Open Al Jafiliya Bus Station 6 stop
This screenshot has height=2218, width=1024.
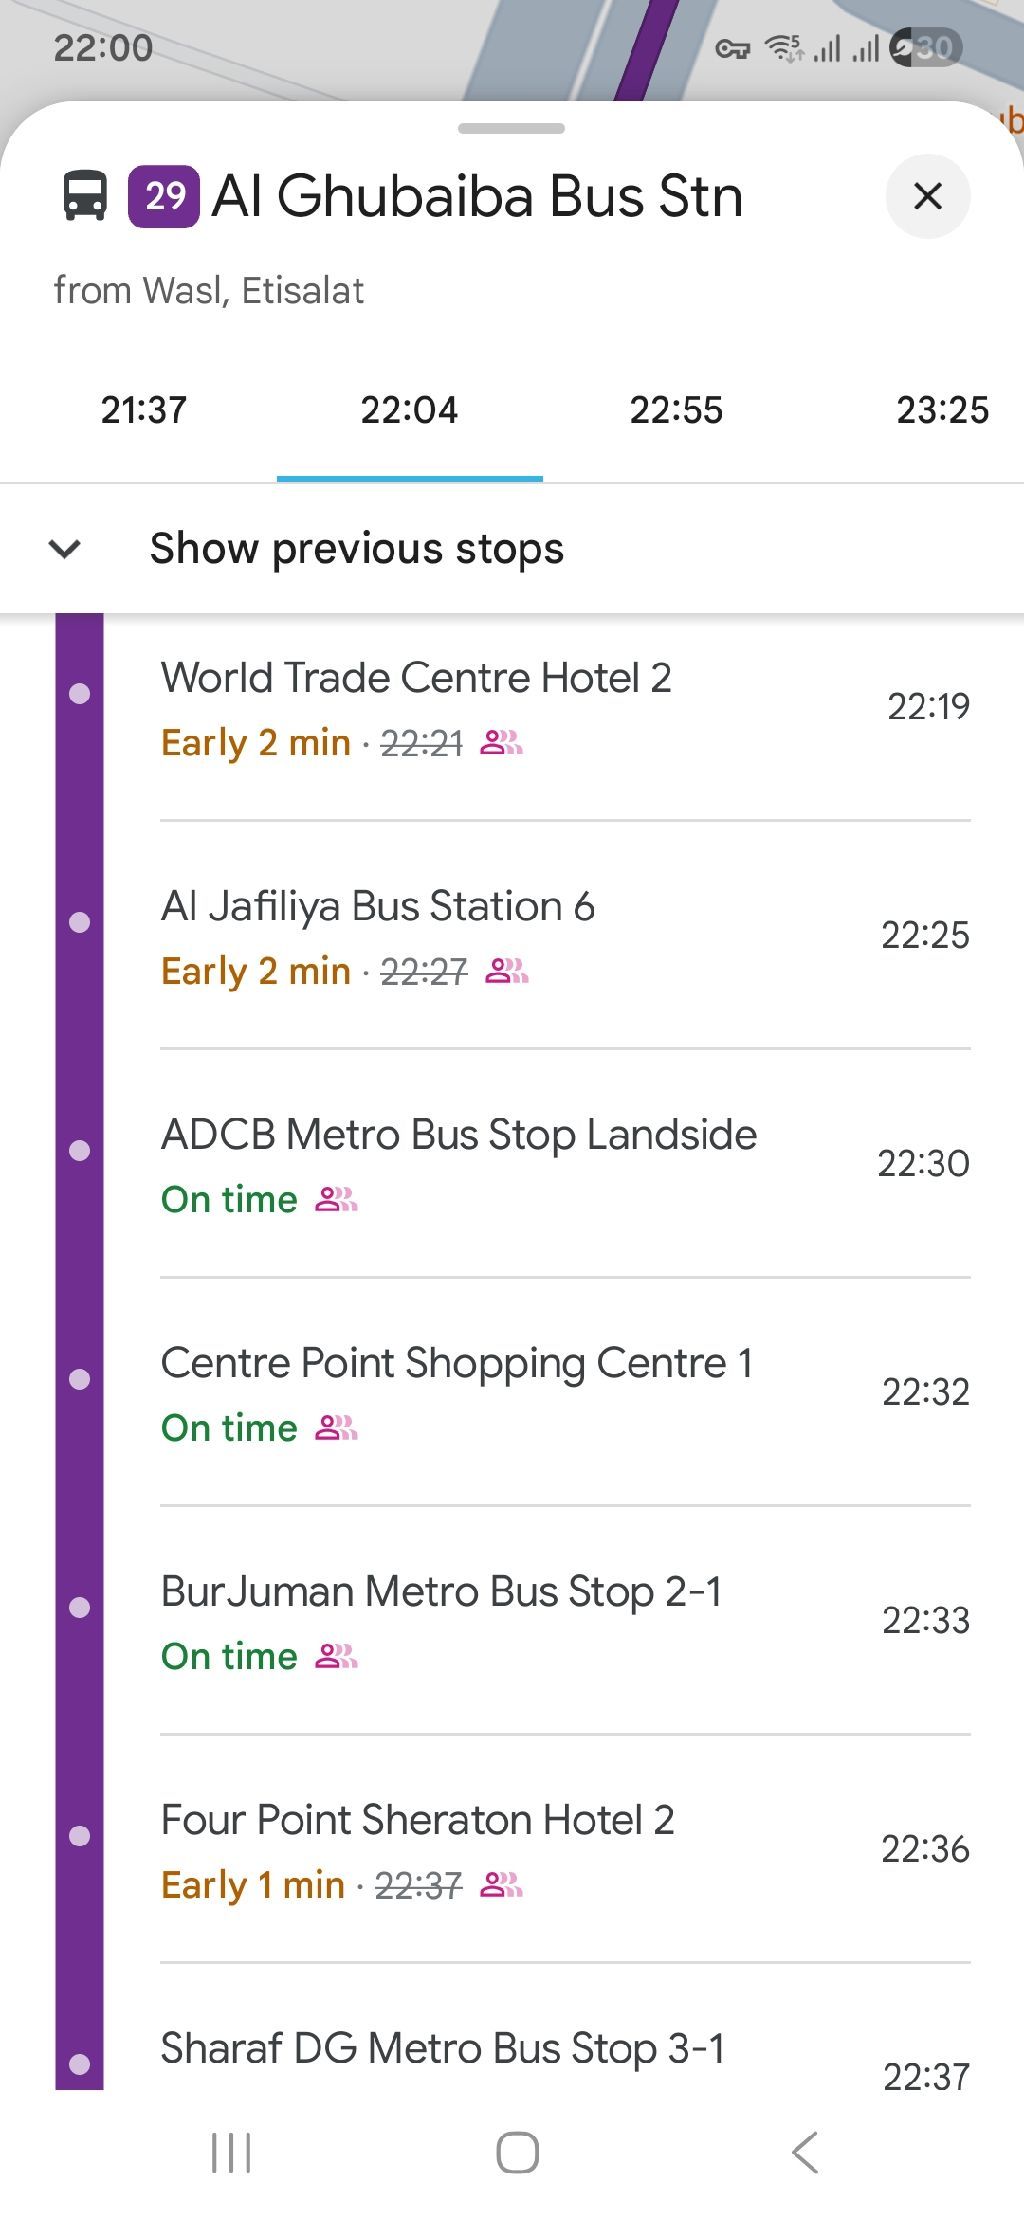click(x=377, y=906)
